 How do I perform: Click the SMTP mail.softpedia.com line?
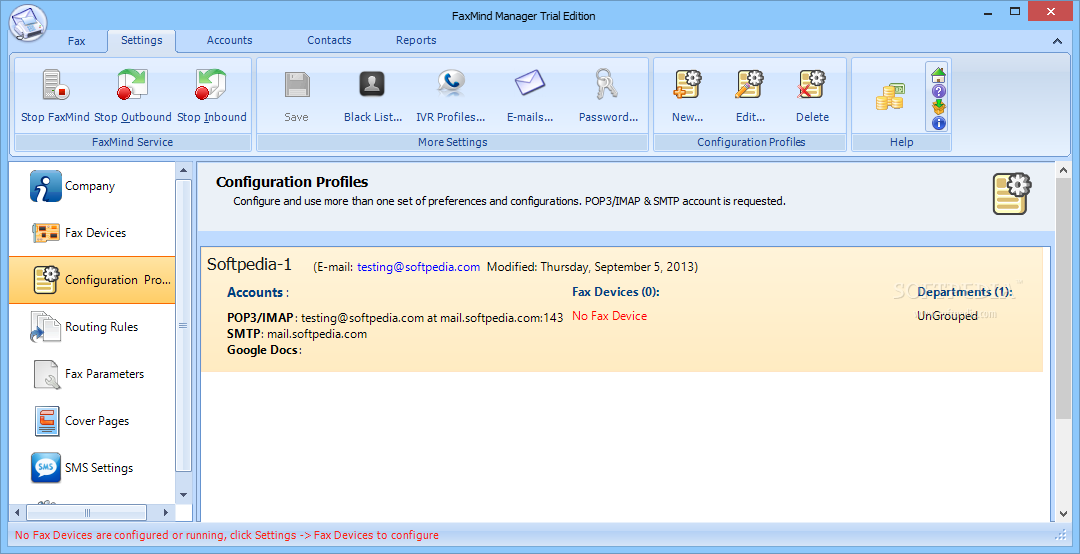297,334
